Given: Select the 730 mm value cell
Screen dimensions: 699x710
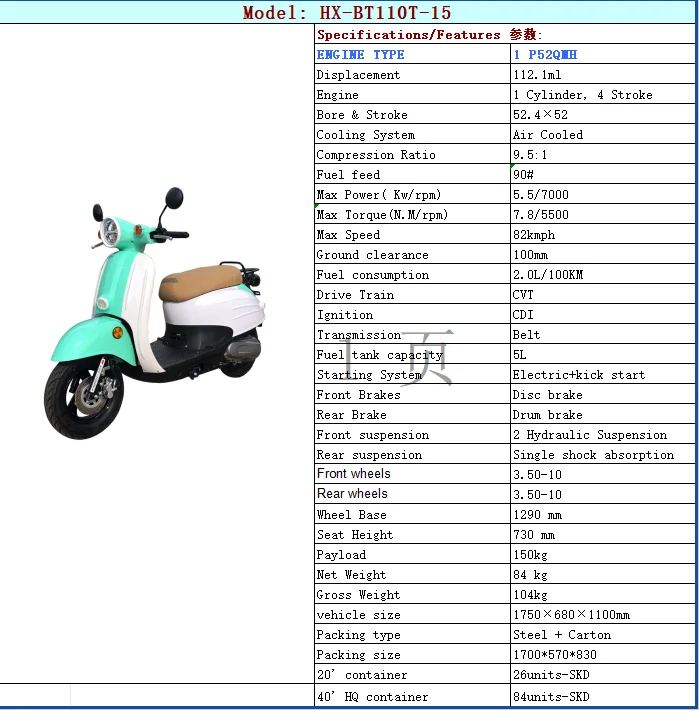Looking at the screenshot, I should click(603, 535).
